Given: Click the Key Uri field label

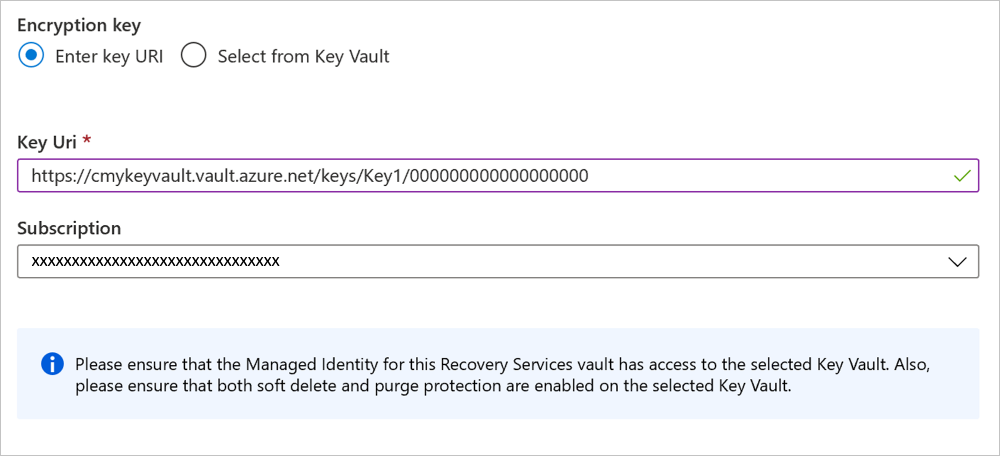Looking at the screenshot, I should point(47,142).
